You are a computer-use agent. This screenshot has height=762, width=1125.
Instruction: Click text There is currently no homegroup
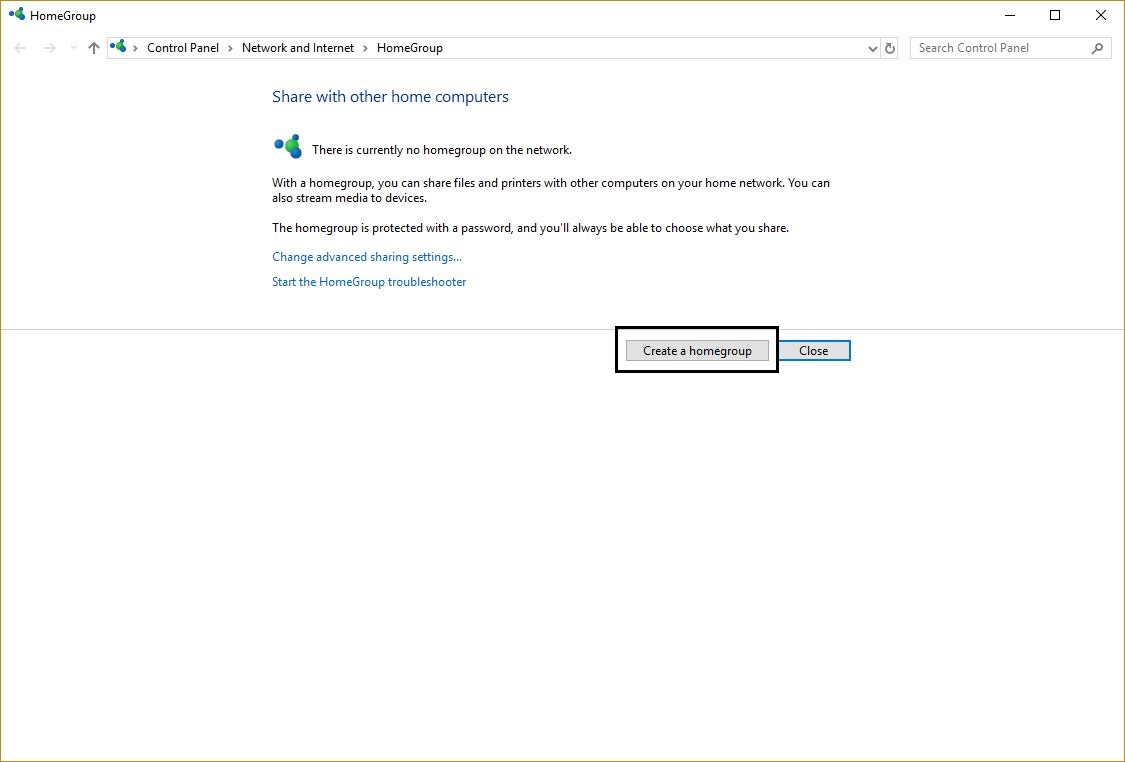[x=442, y=150]
